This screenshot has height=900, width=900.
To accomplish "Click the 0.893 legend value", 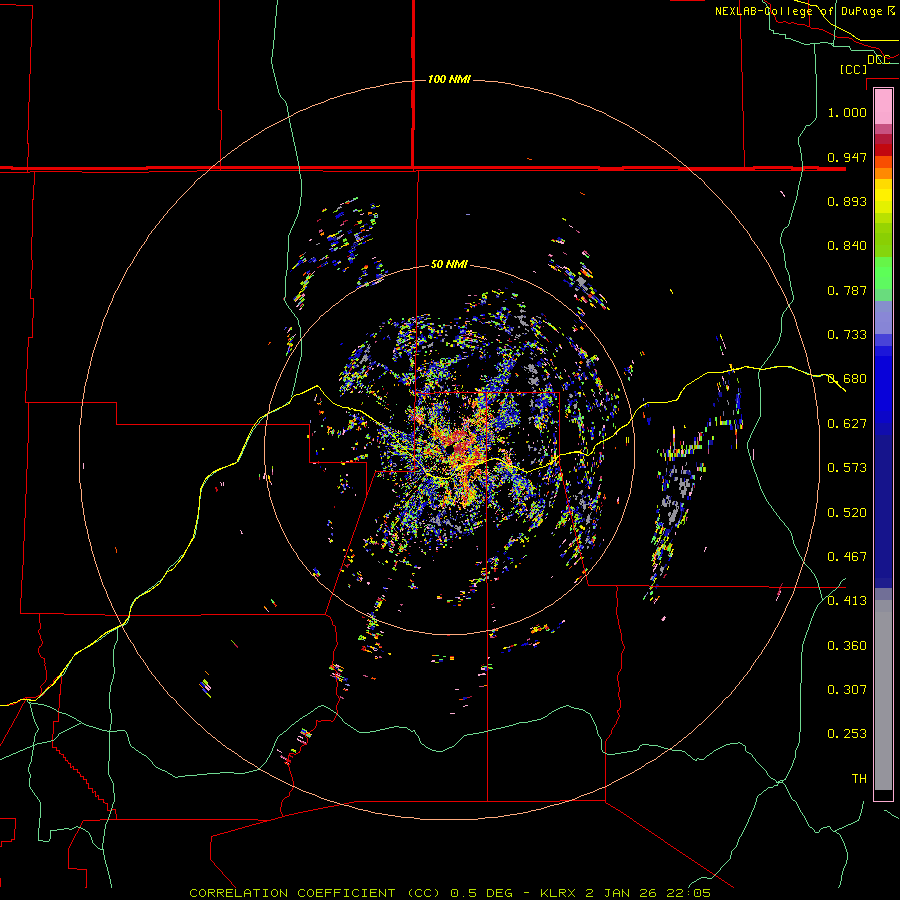I will [847, 201].
